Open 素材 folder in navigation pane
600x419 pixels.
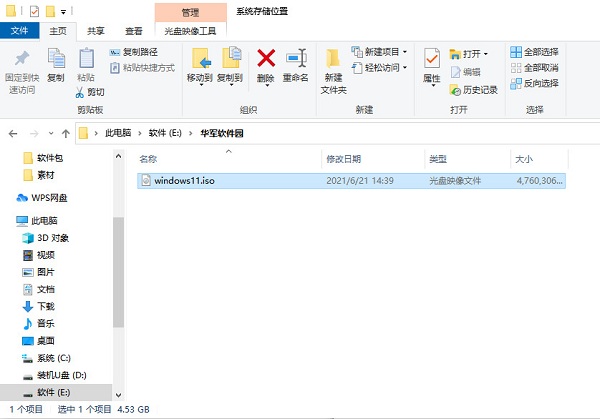point(39,175)
